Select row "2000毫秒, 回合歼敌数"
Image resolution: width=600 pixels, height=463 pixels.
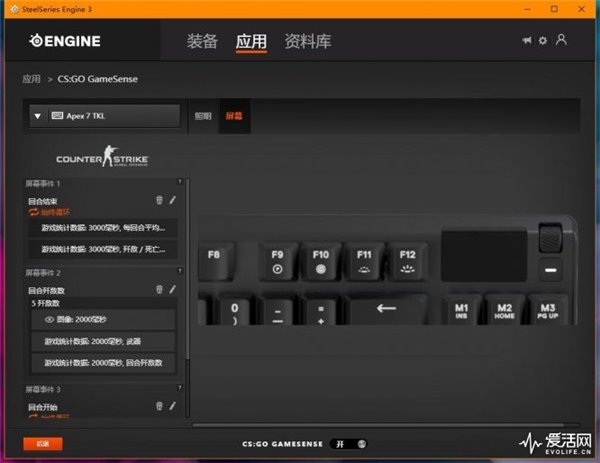[103, 363]
